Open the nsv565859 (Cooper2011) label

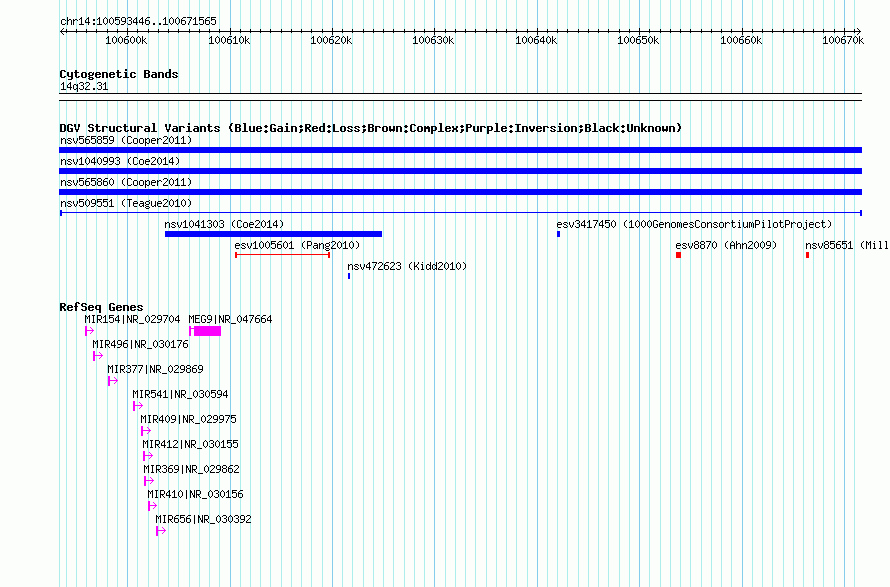click(x=126, y=140)
